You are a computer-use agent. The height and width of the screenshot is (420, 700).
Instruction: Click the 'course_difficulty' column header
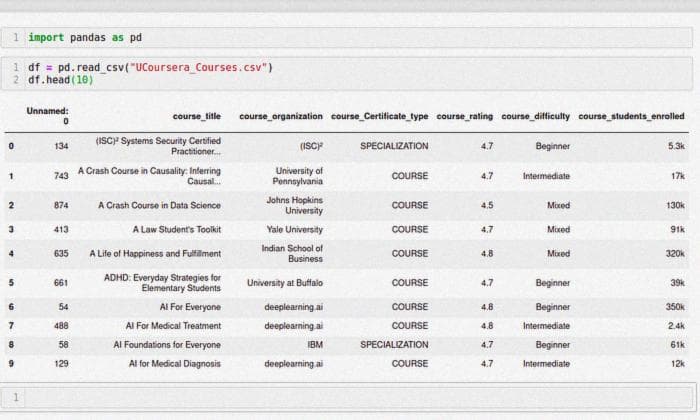point(535,116)
